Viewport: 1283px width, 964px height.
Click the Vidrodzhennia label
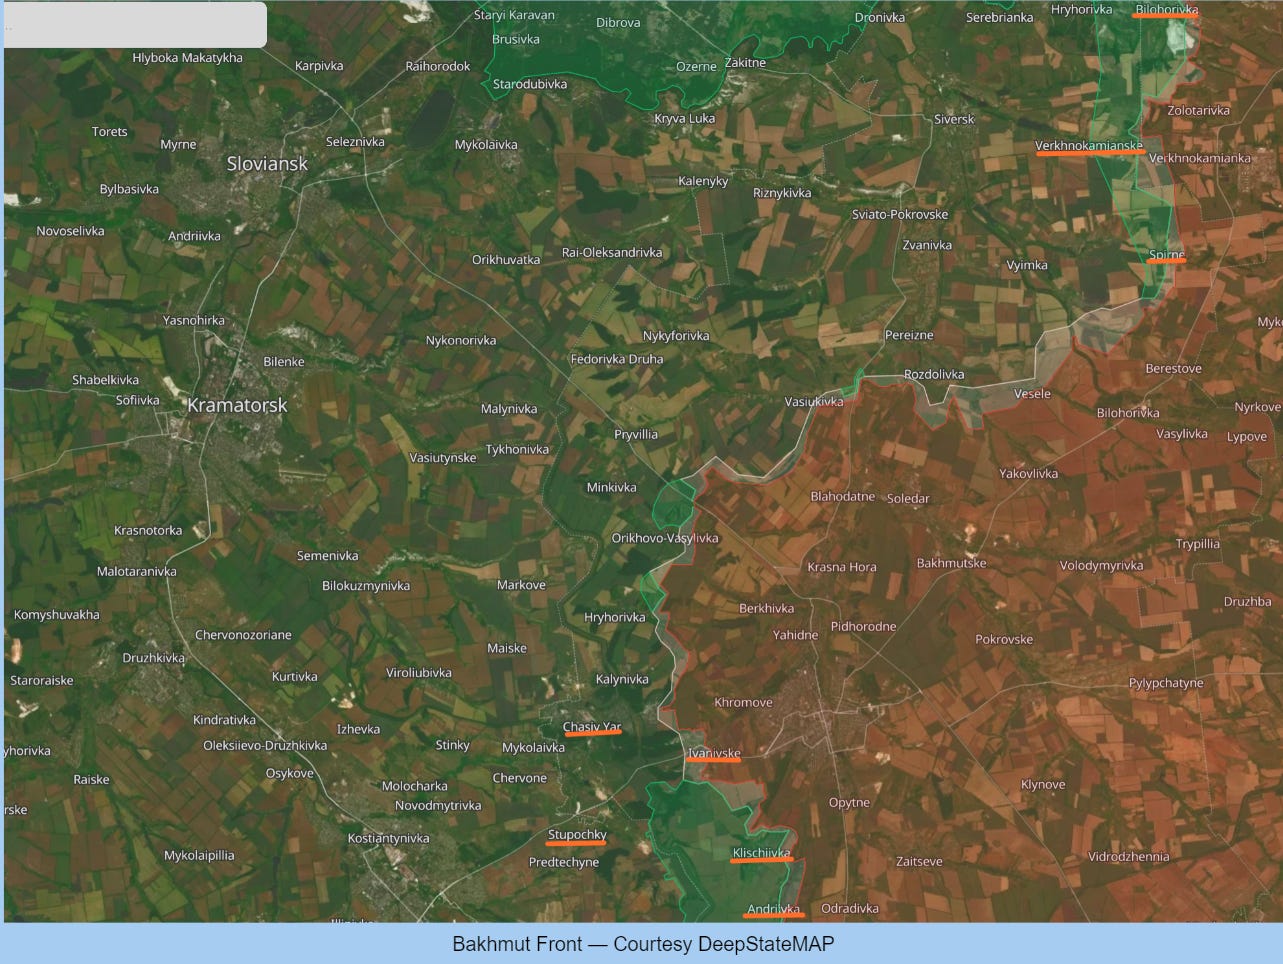[1128, 856]
